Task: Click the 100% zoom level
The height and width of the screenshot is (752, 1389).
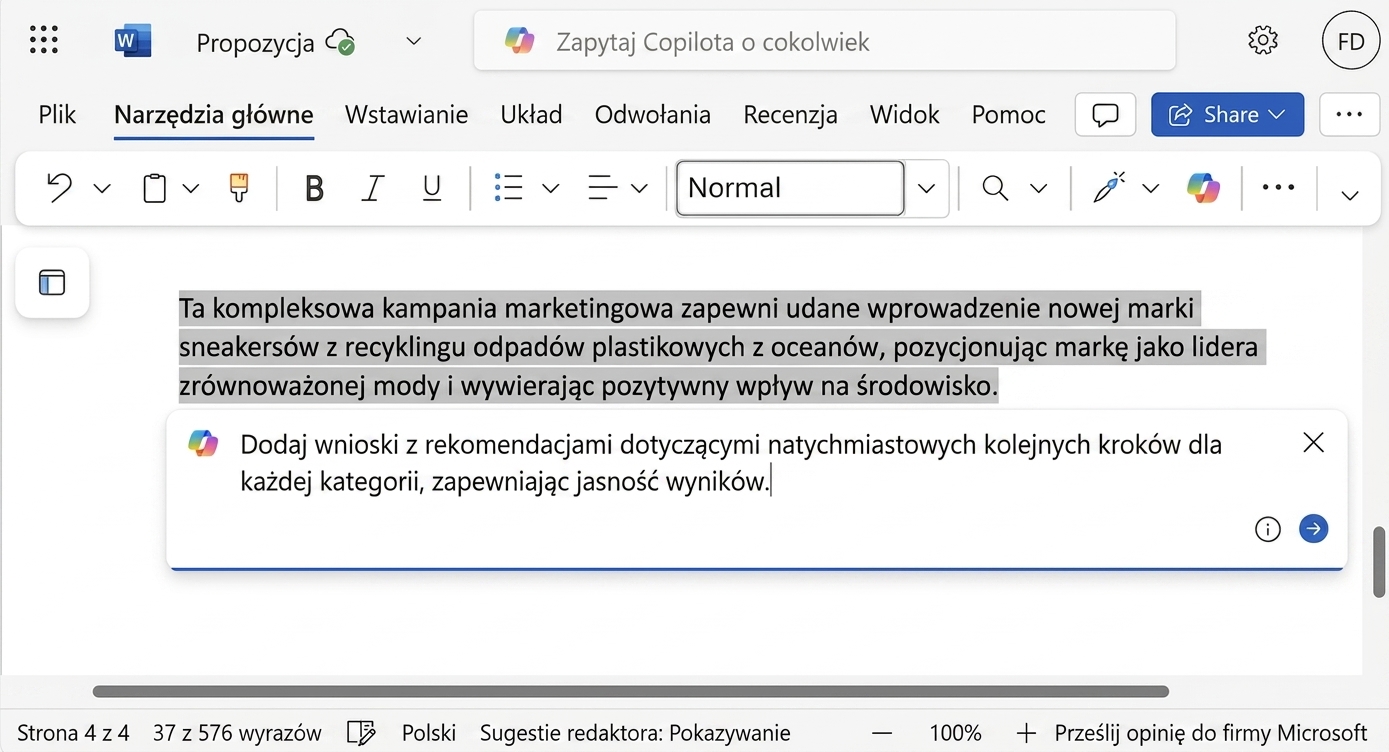Action: 955,733
